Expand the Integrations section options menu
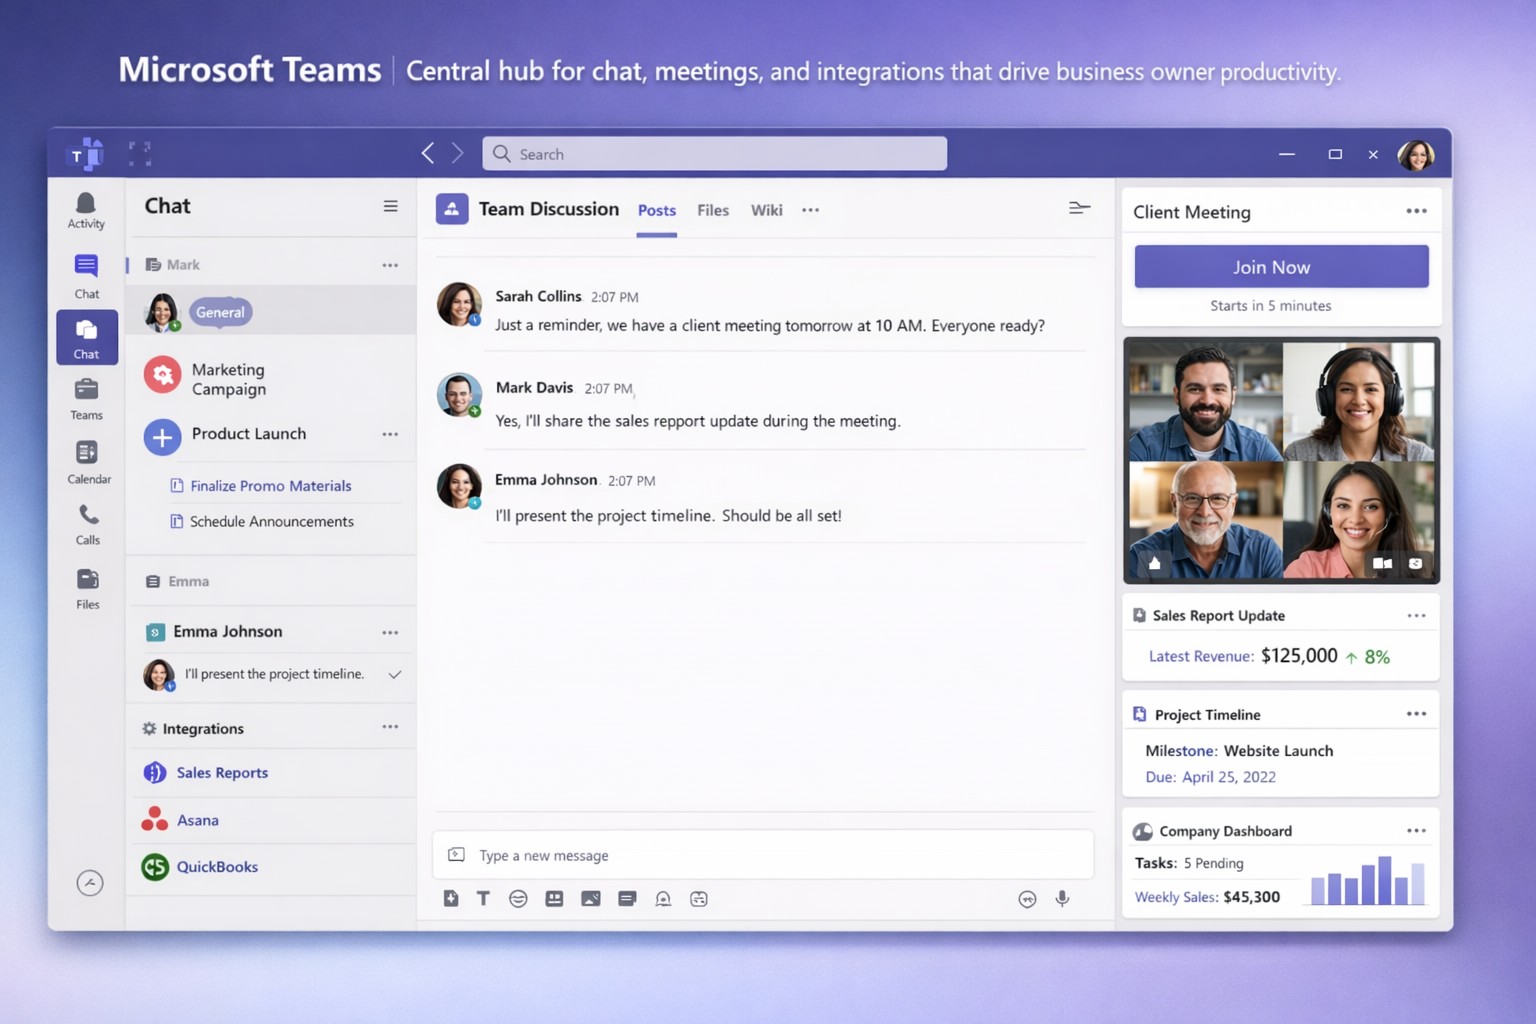This screenshot has height=1024, width=1536. 390,727
